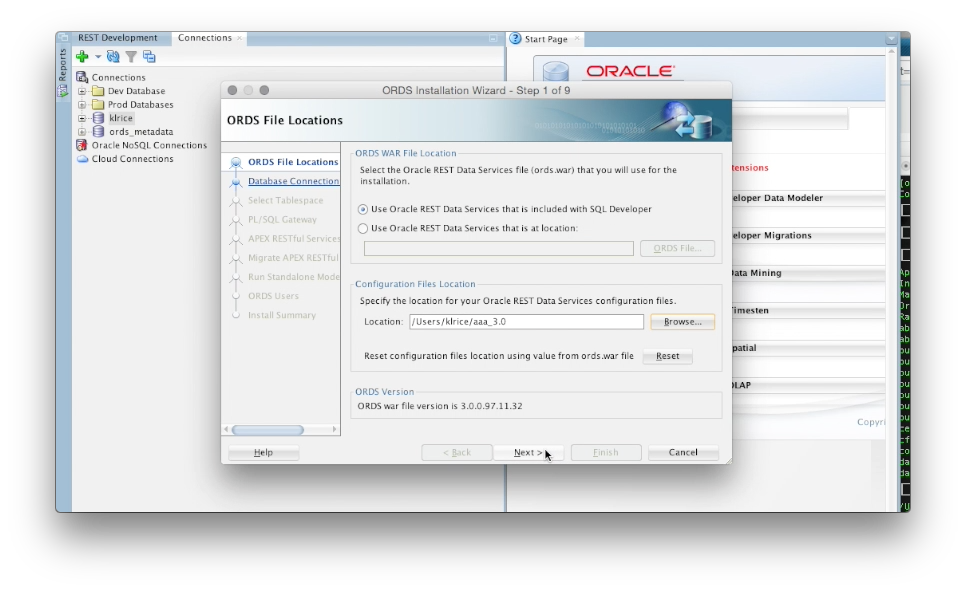Image resolution: width=966 pixels, height=592 pixels.
Task: Open tab list dropdown at Start Page tab bar
Action: tap(891, 39)
